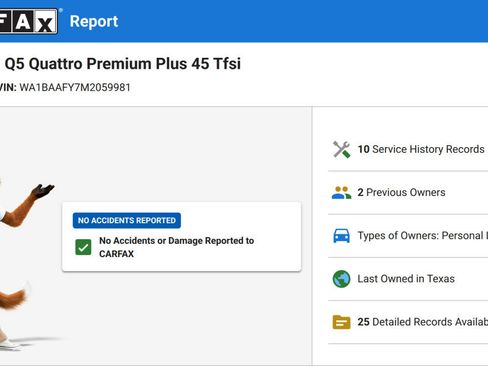Image resolution: width=488 pixels, height=366 pixels.
Task: Click the VIN label
Action: pos(8,87)
